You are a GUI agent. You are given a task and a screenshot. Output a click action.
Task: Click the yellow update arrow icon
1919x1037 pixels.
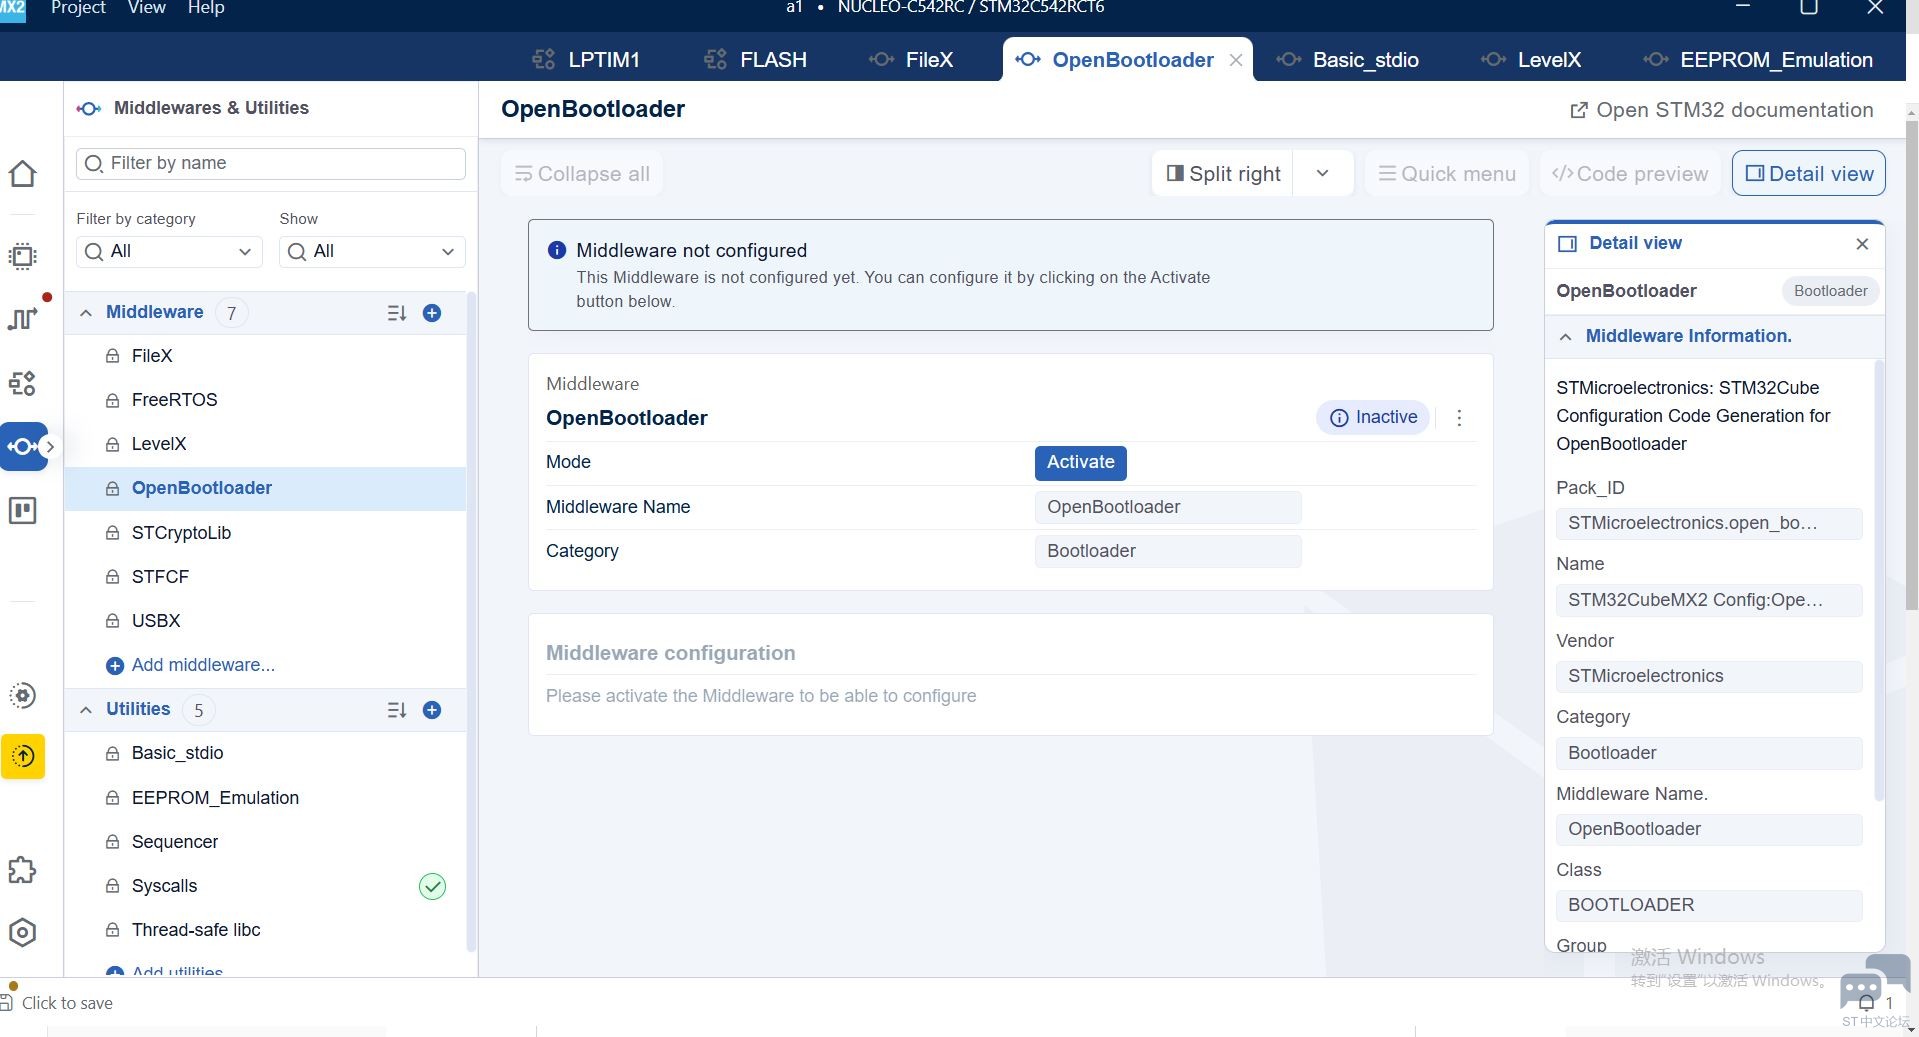pos(23,756)
